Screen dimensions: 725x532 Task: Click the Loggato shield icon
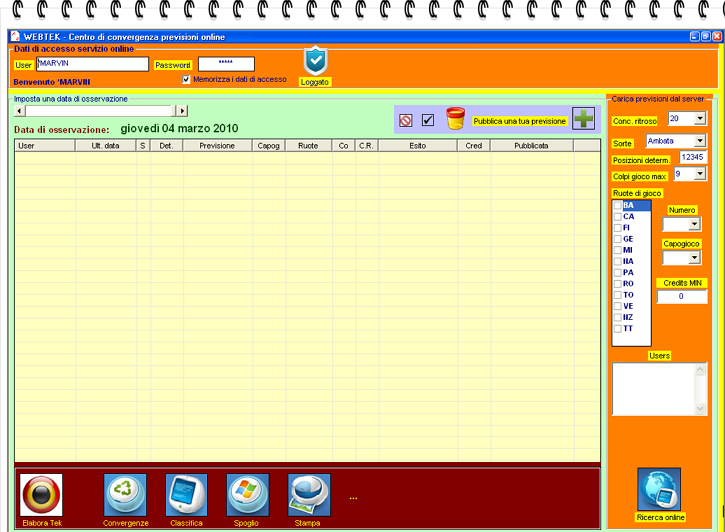click(x=316, y=61)
